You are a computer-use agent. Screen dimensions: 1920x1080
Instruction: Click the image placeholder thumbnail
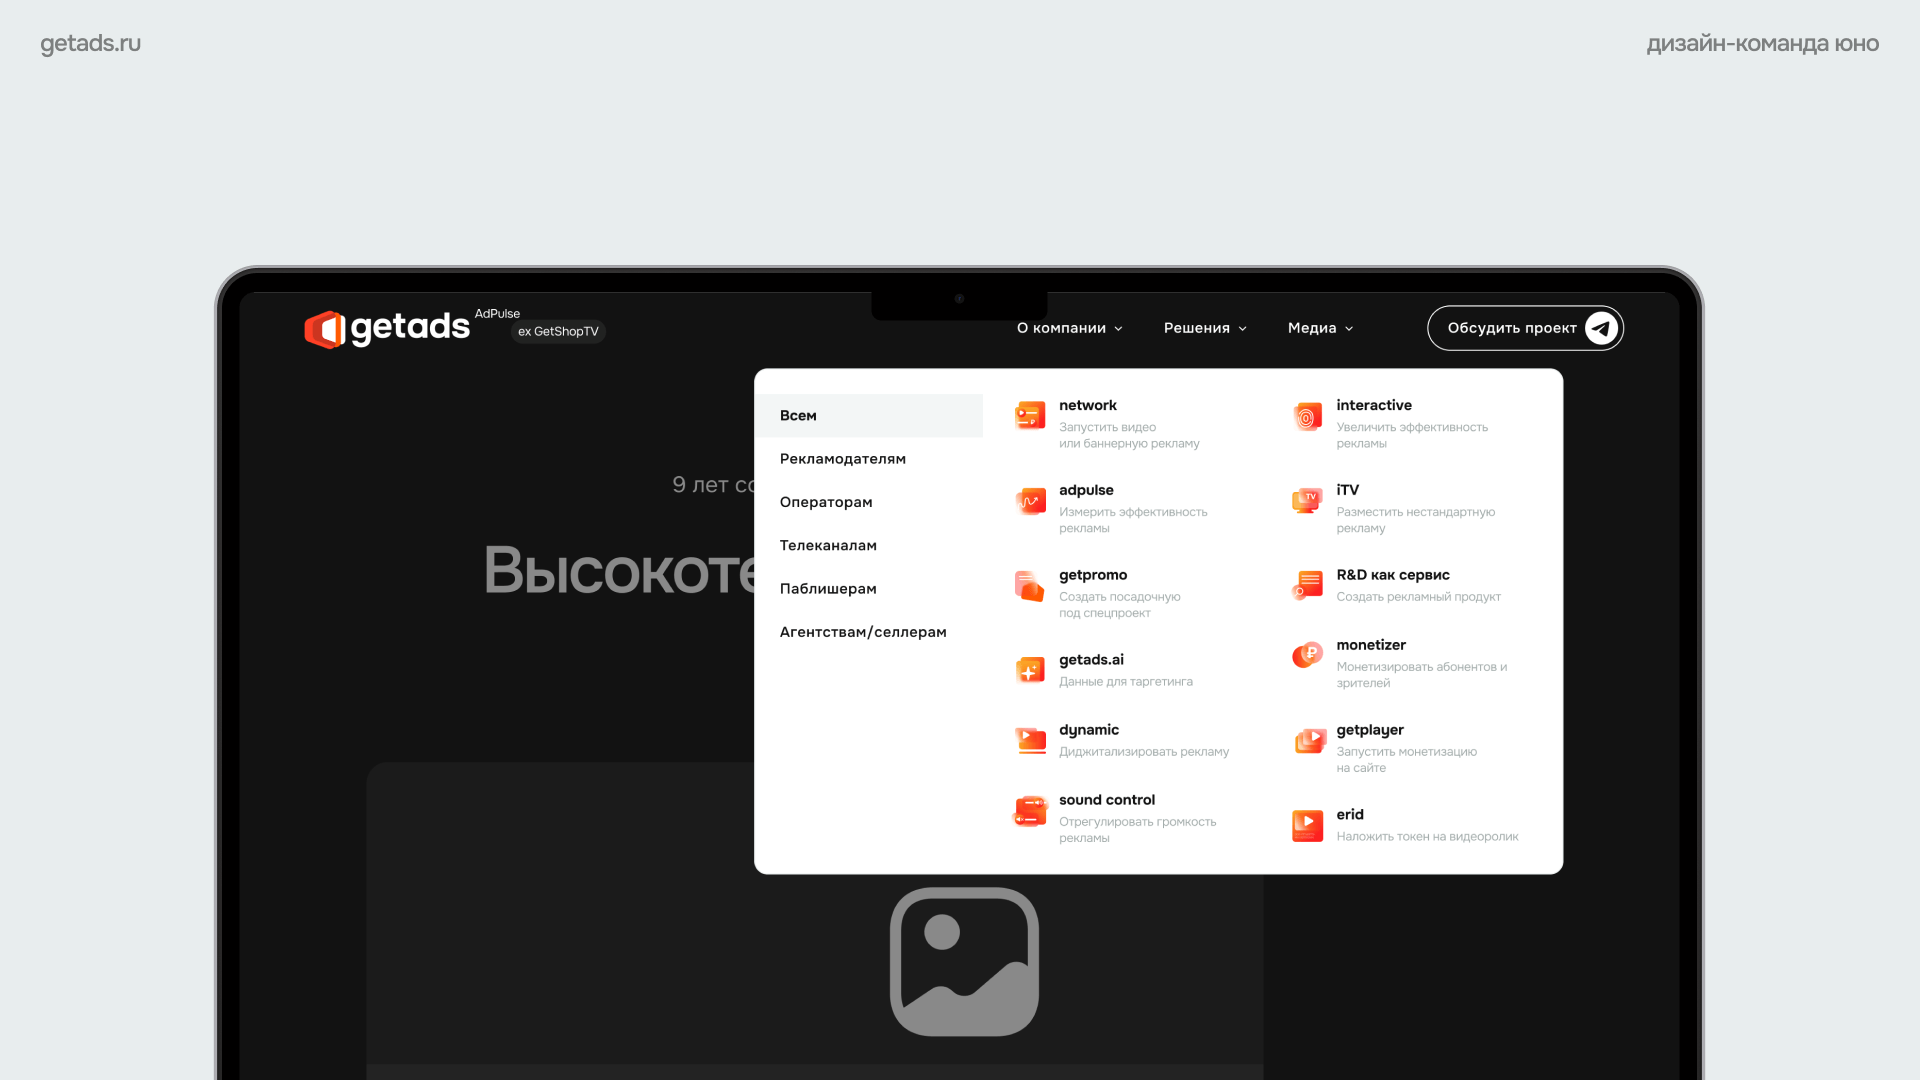click(x=964, y=962)
